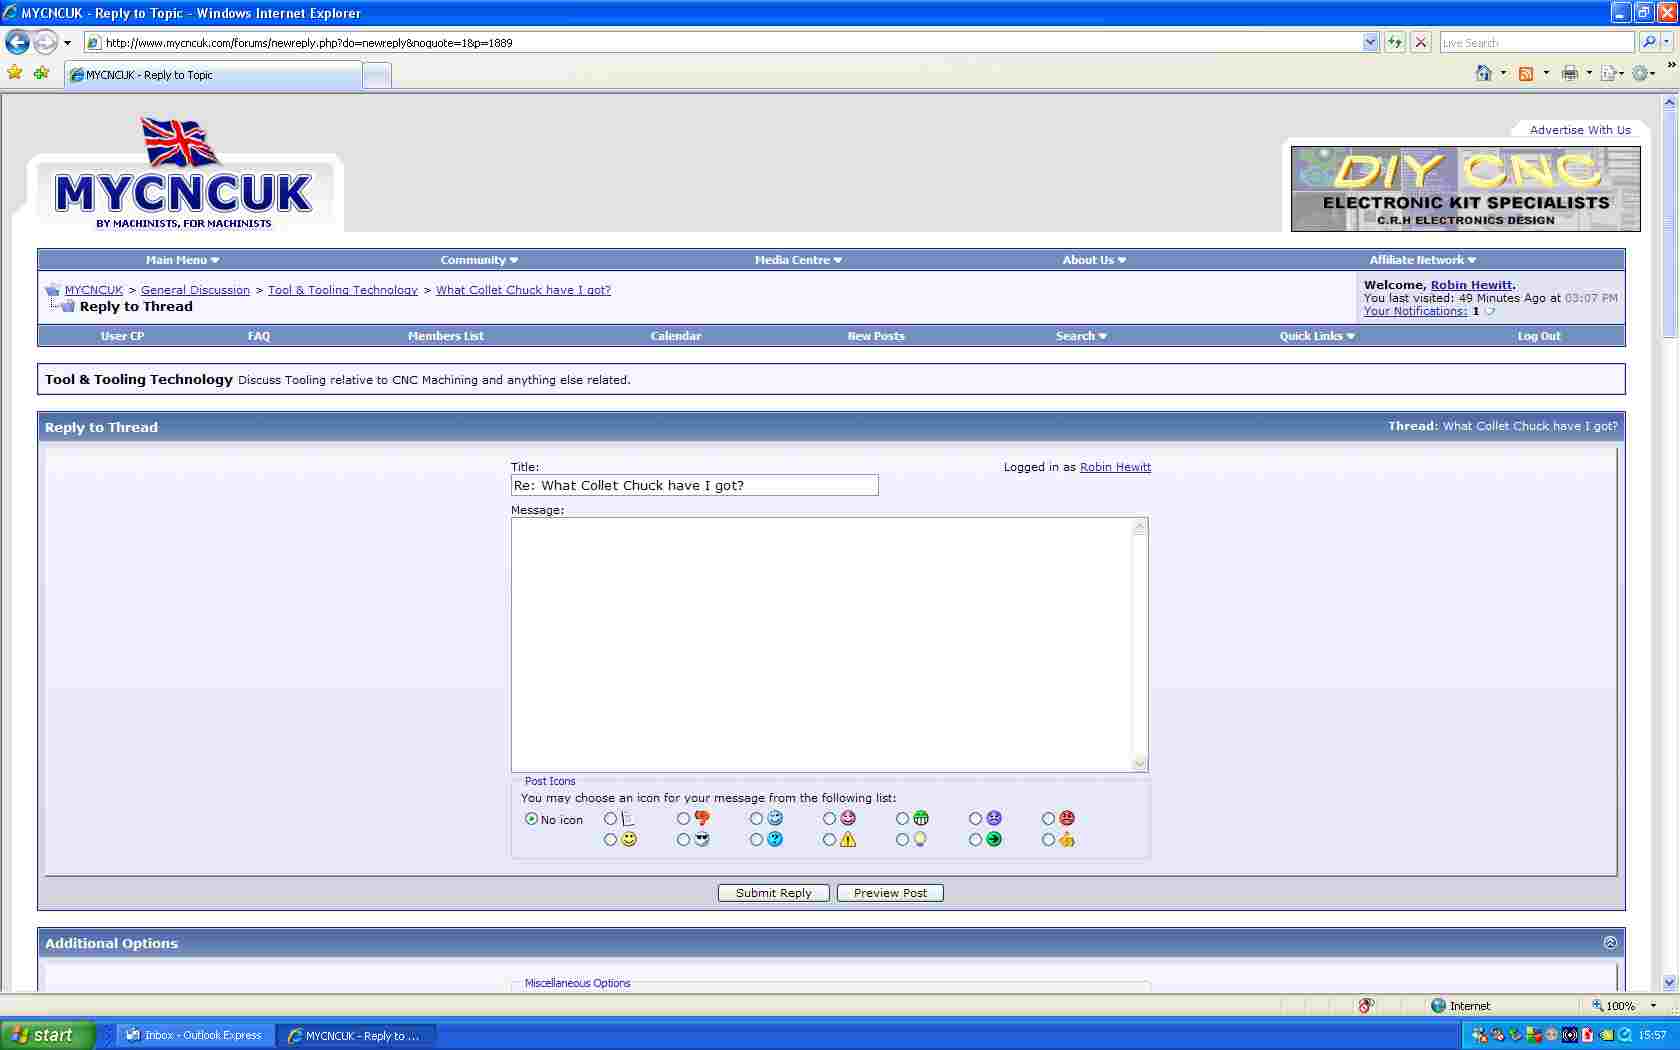The width and height of the screenshot is (1680, 1050).
Task: Click the Live Search magnifier icon
Action: point(1649,42)
